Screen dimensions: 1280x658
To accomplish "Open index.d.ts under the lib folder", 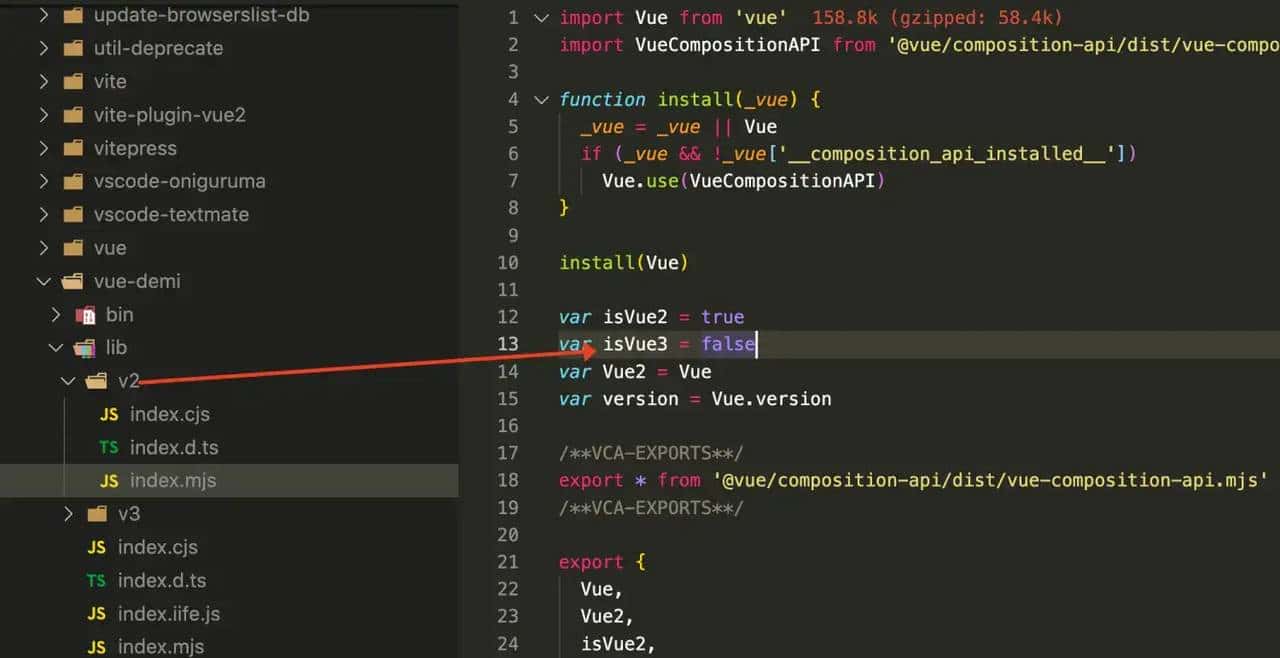I will pyautogui.click(x=161, y=581).
